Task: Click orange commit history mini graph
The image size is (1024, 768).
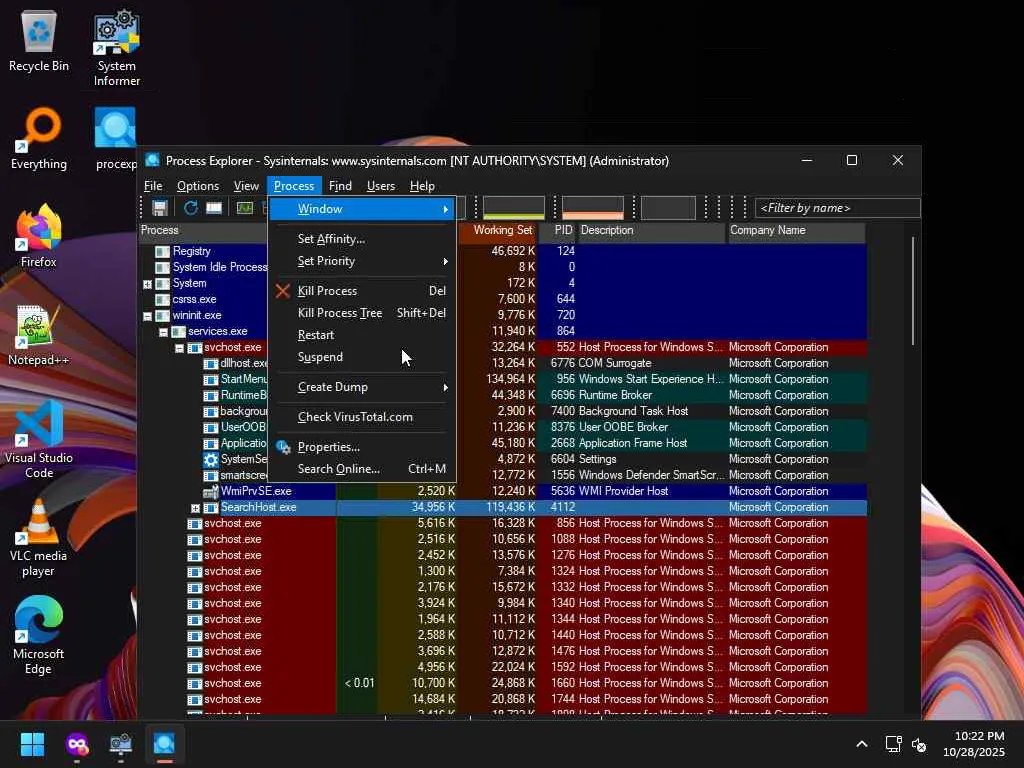Action: (592, 208)
